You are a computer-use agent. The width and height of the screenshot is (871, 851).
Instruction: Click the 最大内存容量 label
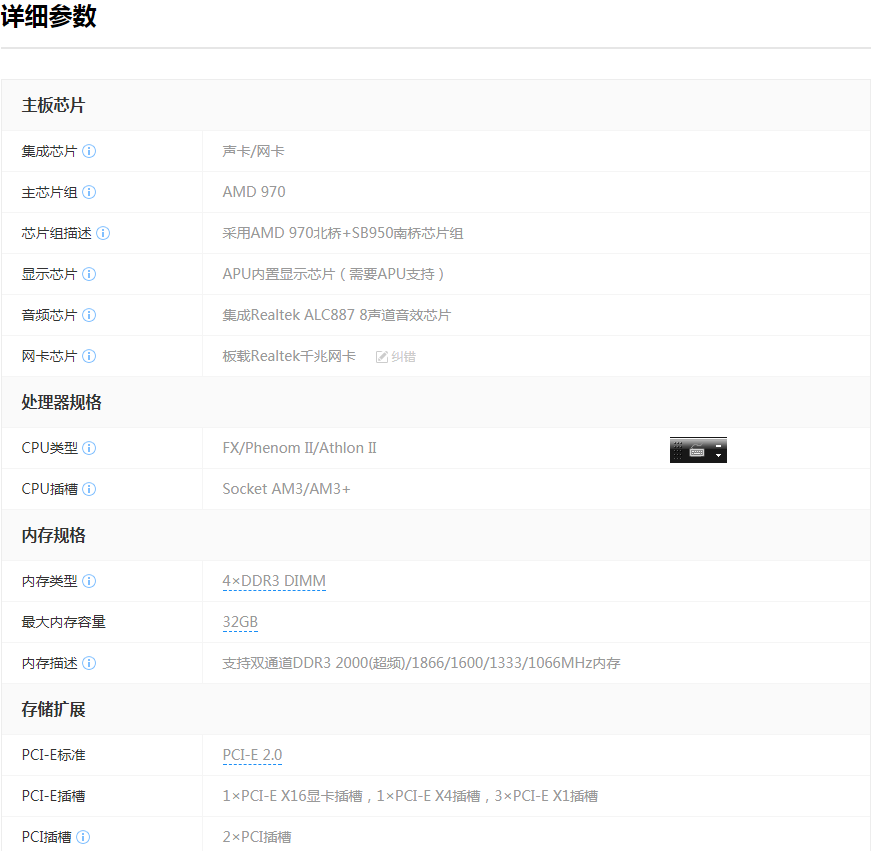click(63, 622)
